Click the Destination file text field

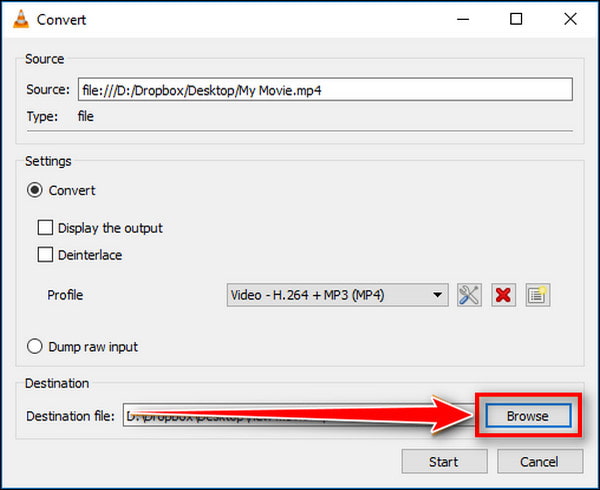[x=298, y=415]
